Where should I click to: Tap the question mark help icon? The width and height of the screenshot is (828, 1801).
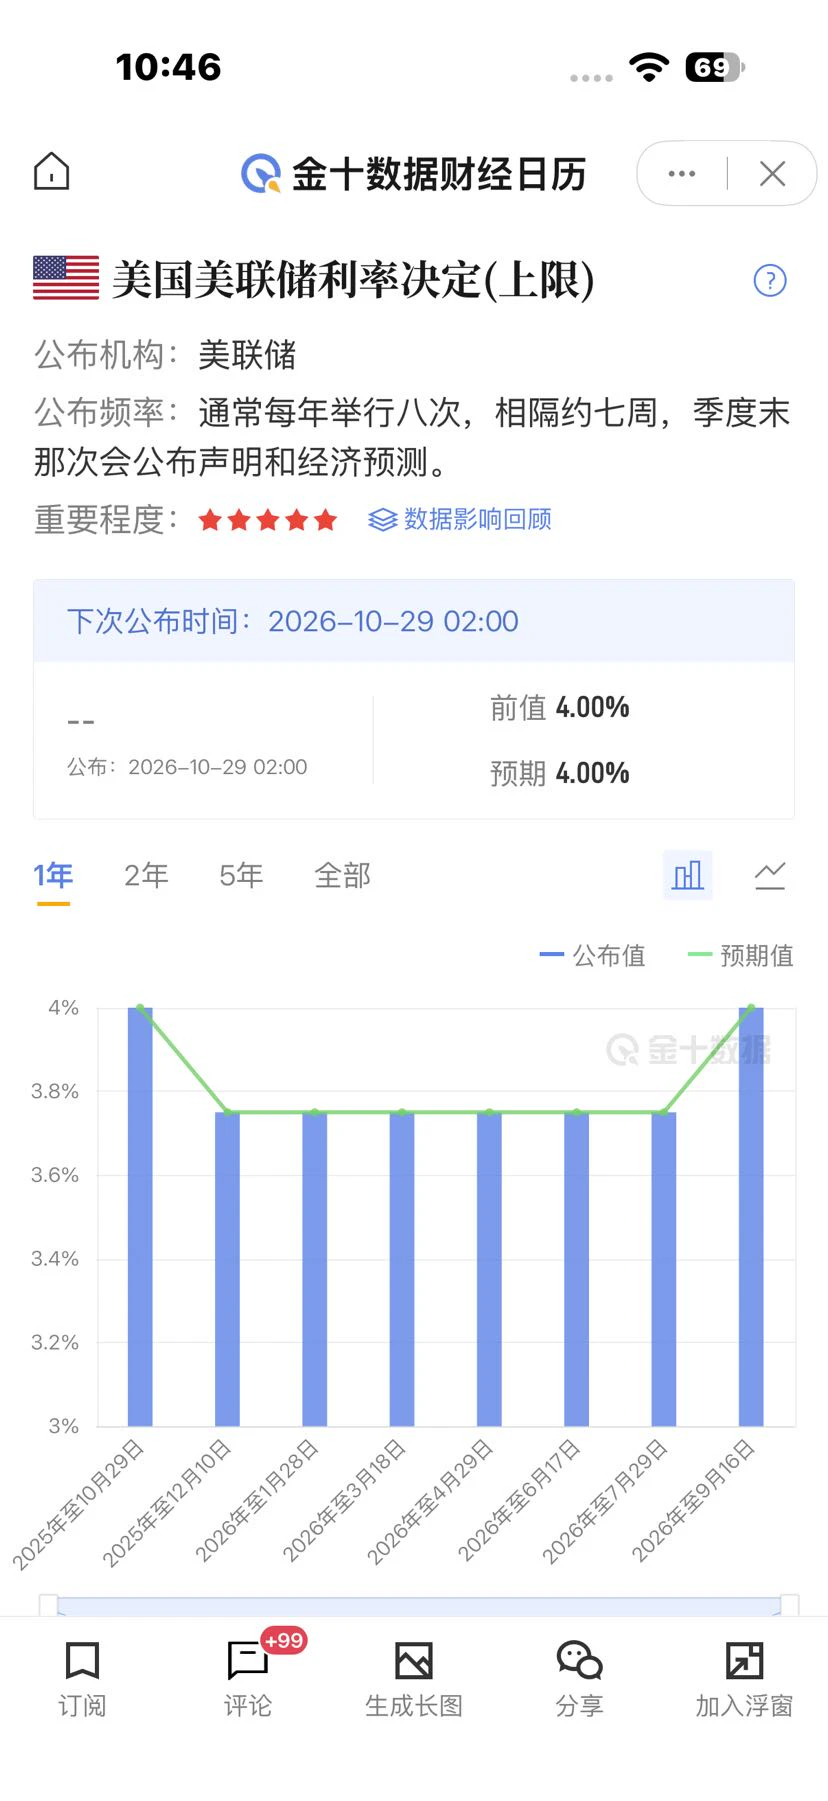pyautogui.click(x=770, y=280)
